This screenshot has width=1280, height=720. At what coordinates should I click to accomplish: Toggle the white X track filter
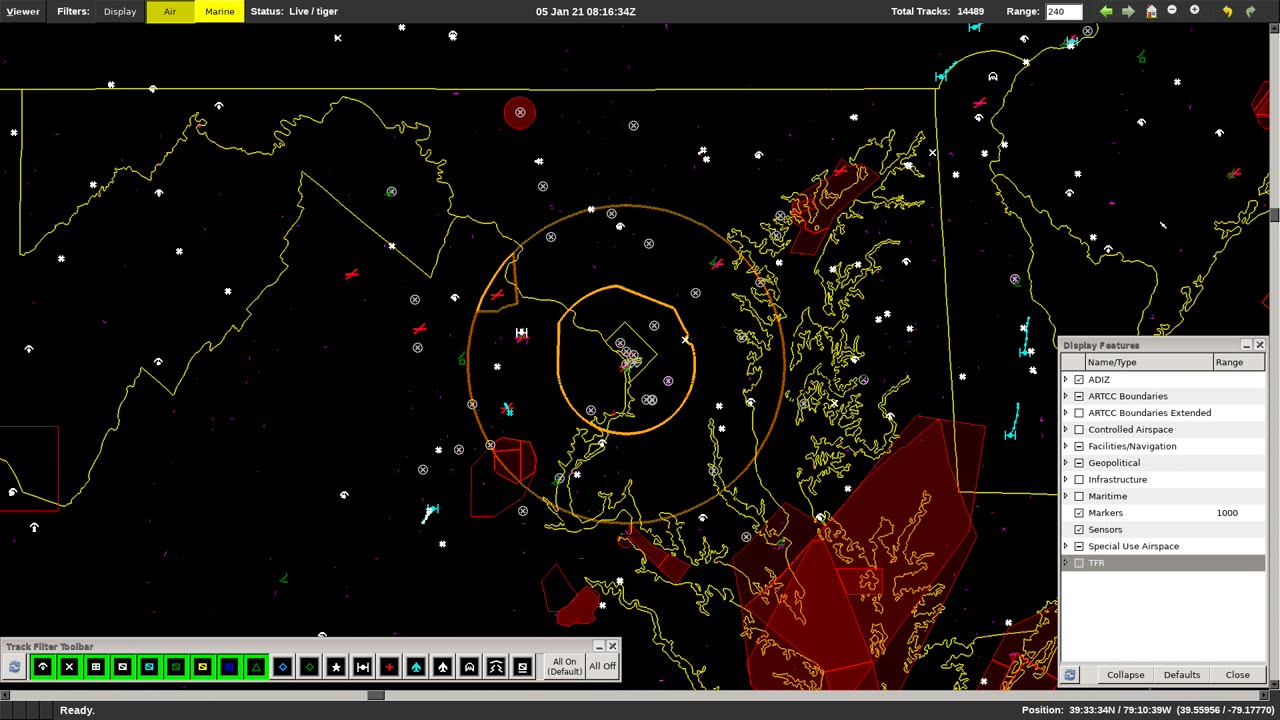pyautogui.click(x=69, y=667)
